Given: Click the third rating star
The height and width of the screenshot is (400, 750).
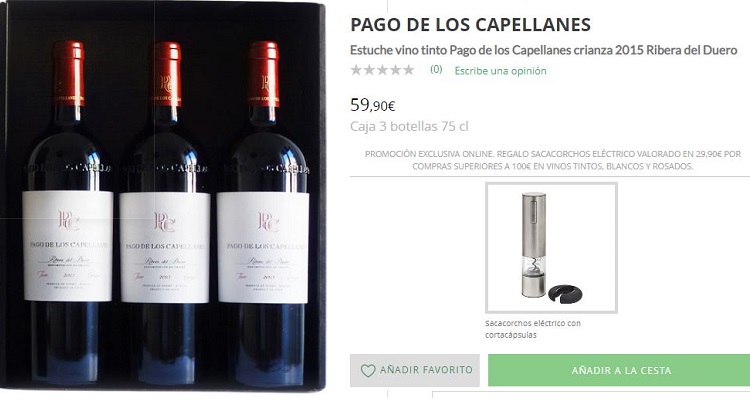Looking at the screenshot, I should tap(382, 70).
